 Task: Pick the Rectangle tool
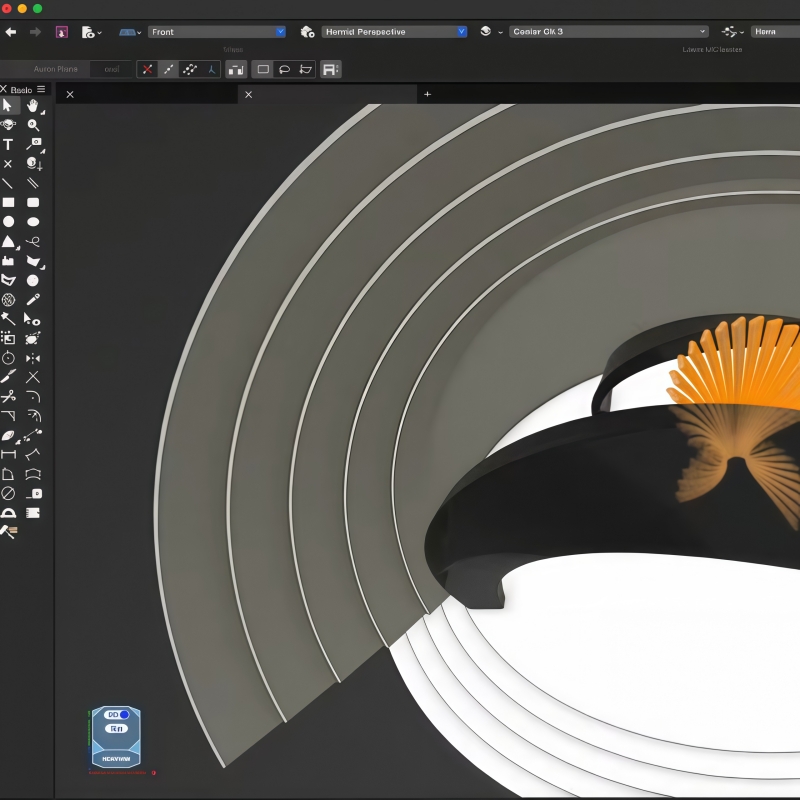8,203
